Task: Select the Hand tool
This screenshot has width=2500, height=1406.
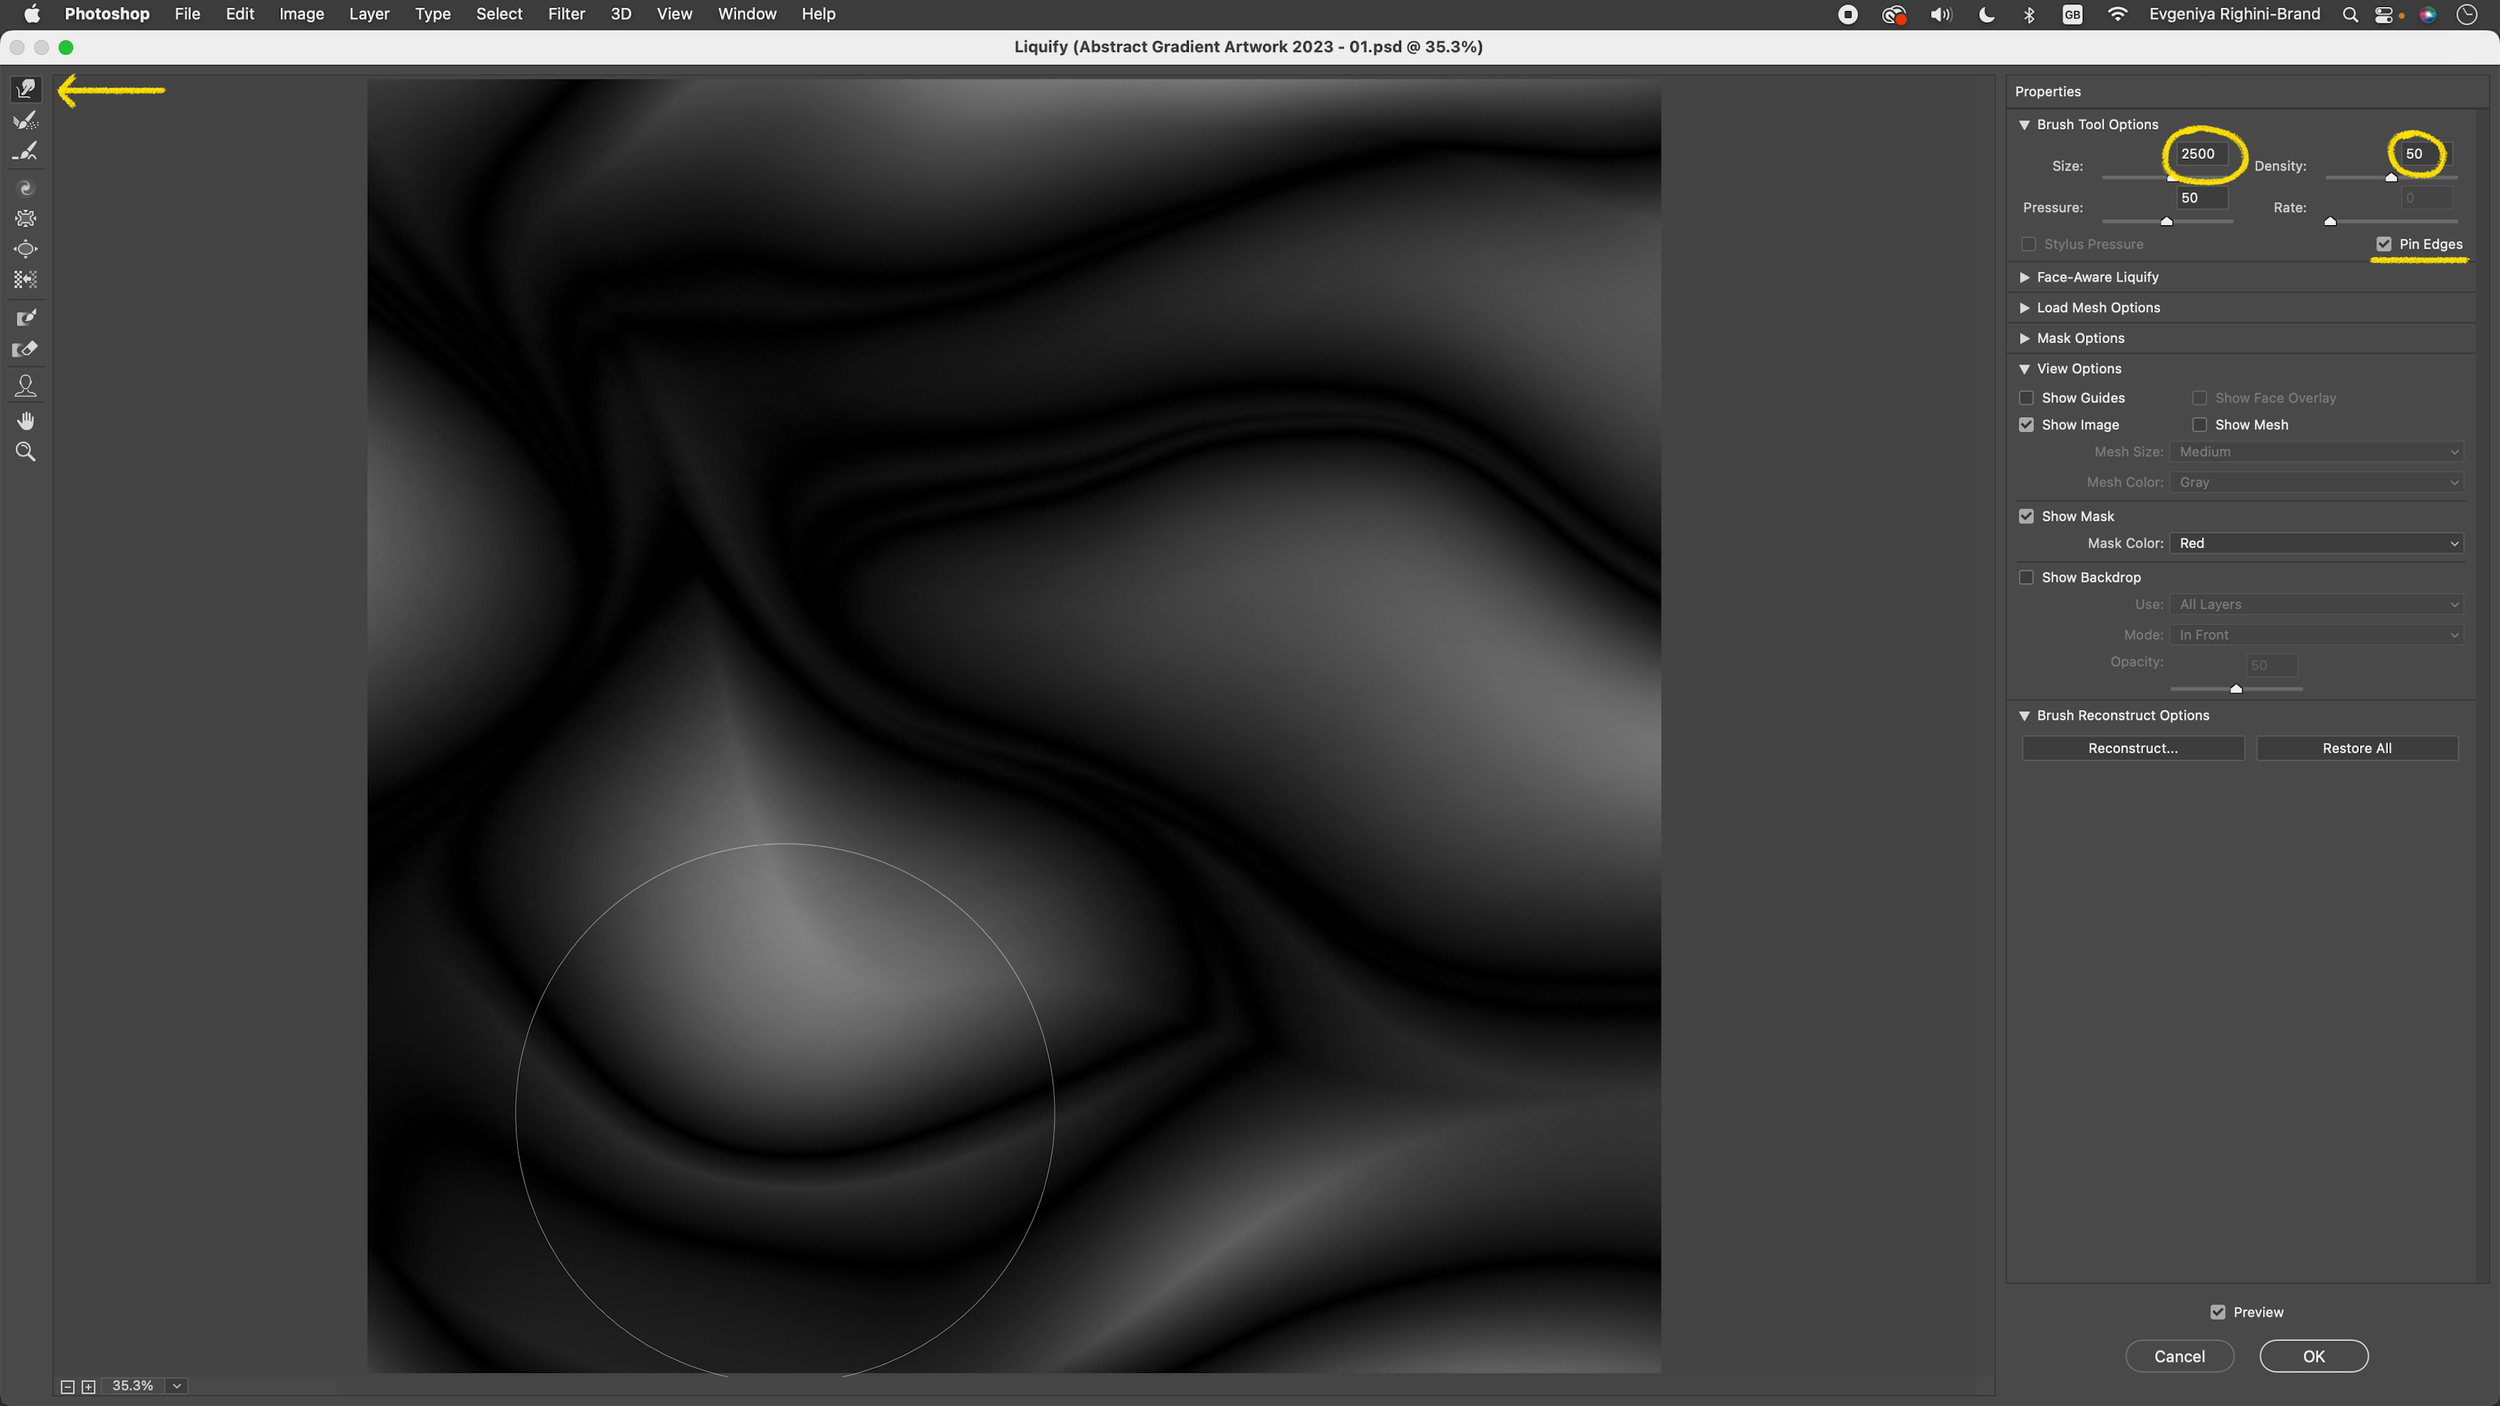Action: pos(26,420)
